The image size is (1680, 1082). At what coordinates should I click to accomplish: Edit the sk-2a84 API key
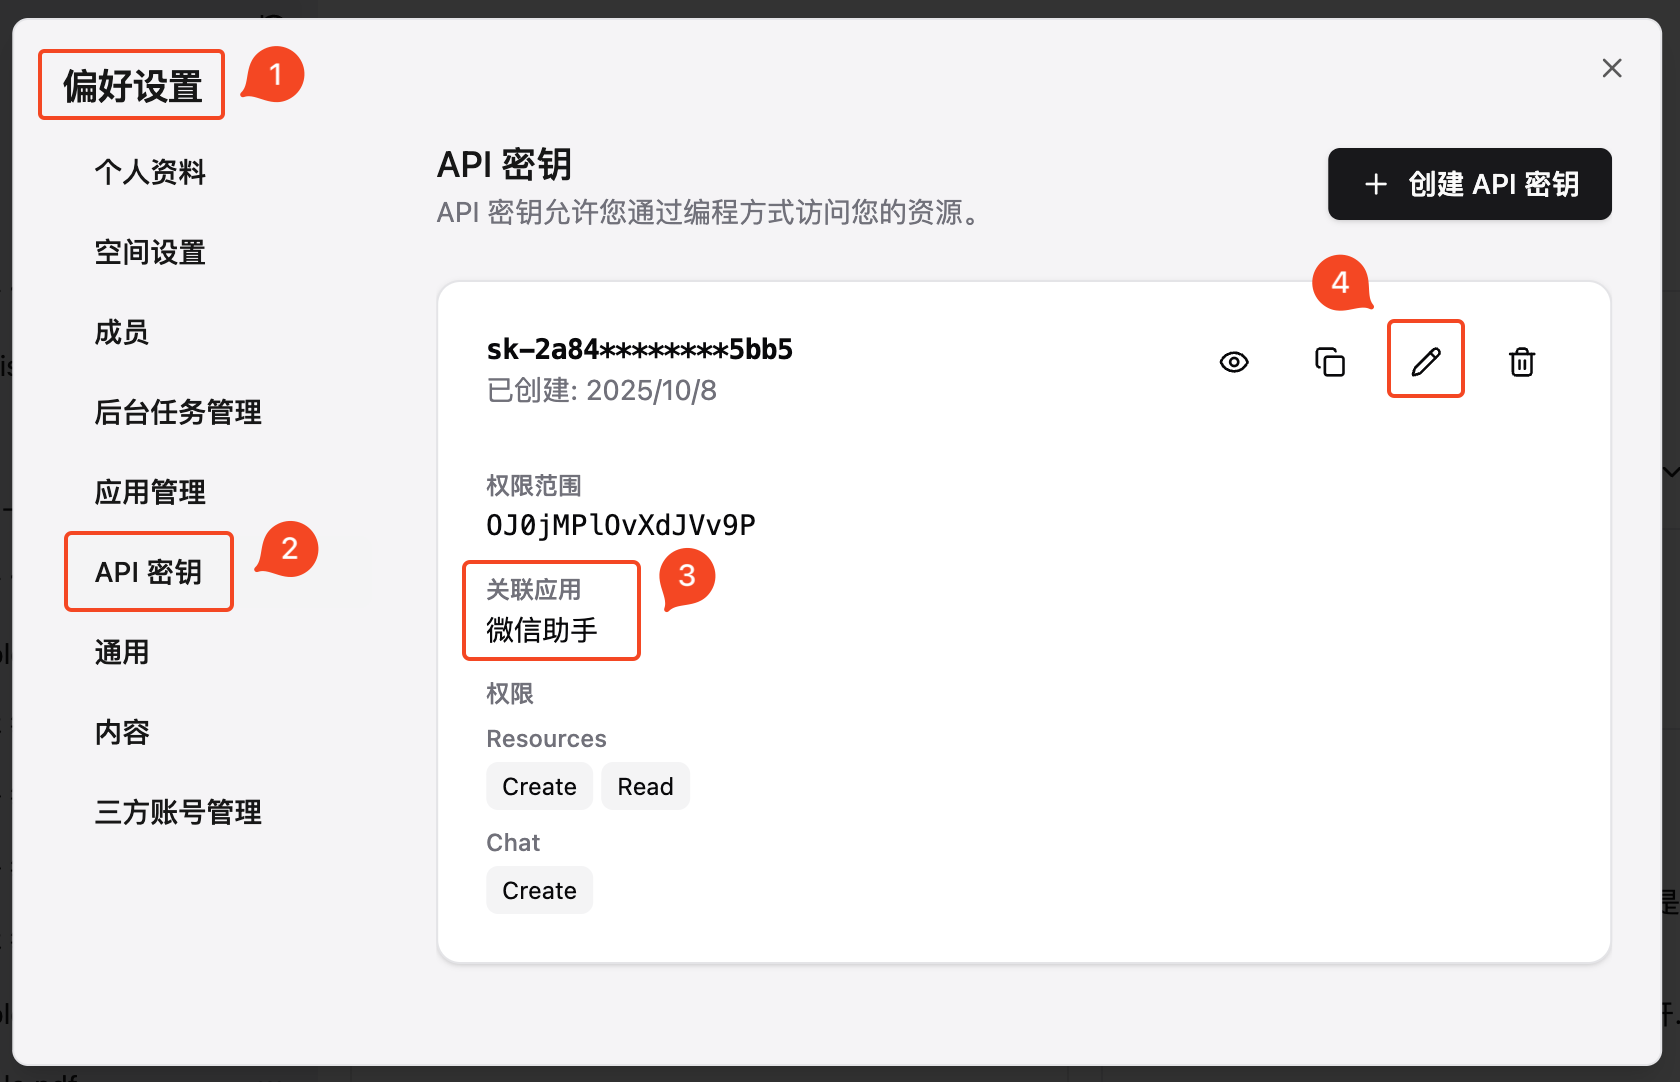click(1425, 360)
